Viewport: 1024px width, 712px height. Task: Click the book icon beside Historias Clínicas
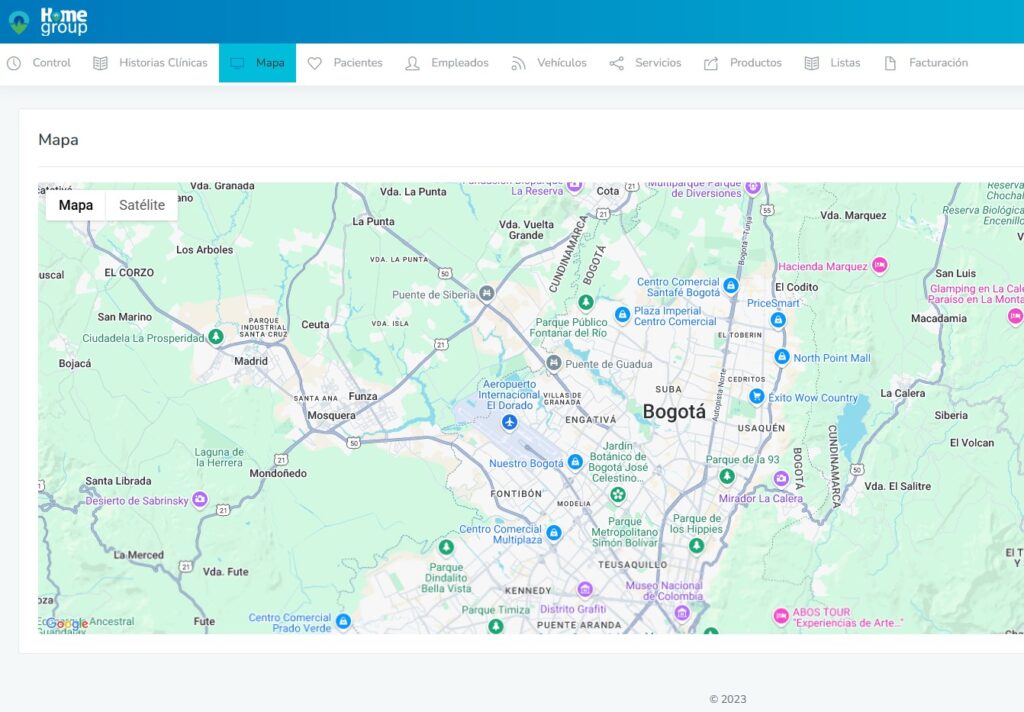point(101,63)
